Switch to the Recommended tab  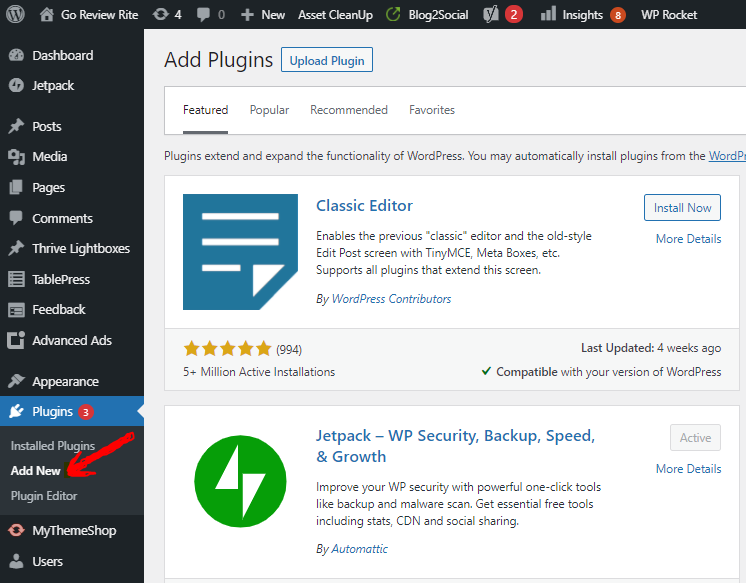tap(349, 110)
